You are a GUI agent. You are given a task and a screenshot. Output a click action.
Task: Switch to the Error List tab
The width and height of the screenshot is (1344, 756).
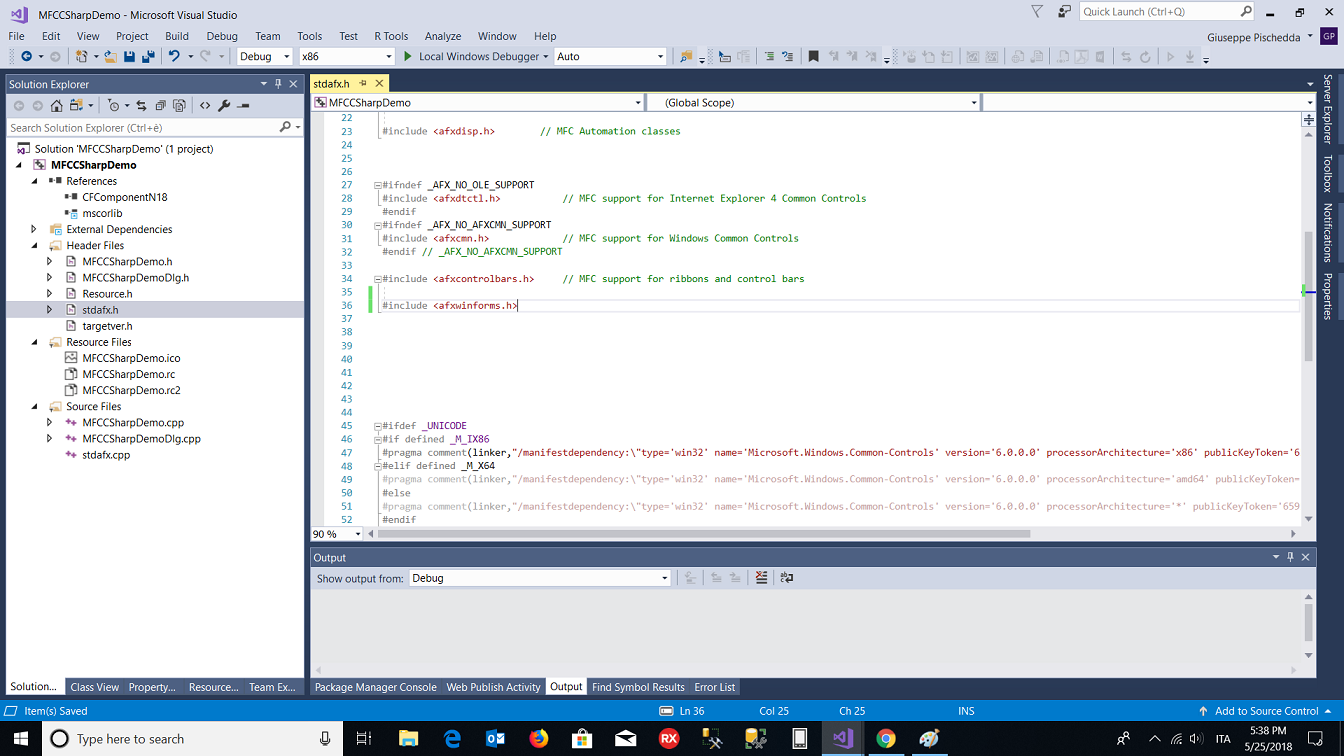click(715, 687)
